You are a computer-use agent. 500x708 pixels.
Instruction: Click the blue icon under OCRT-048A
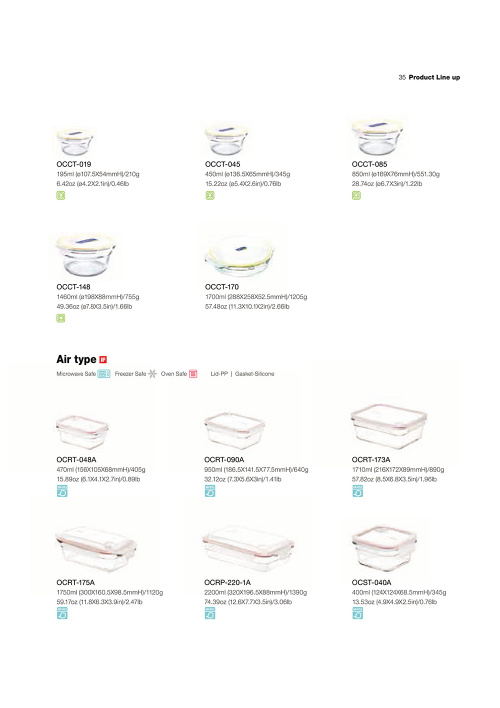click(x=62, y=491)
